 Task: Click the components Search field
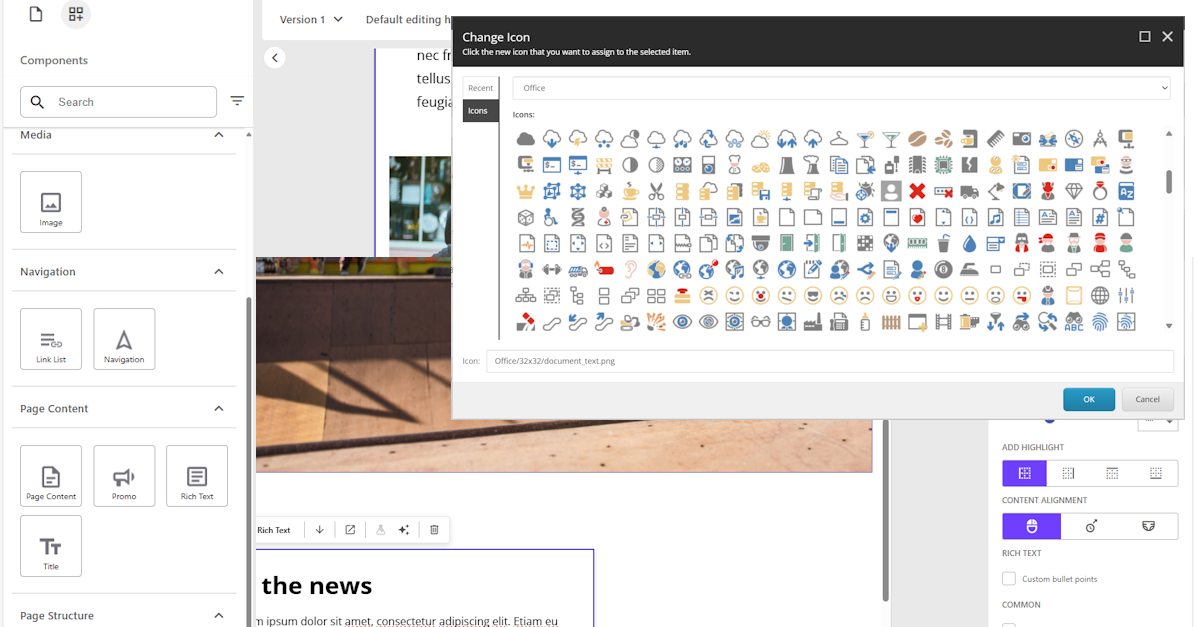coord(118,102)
